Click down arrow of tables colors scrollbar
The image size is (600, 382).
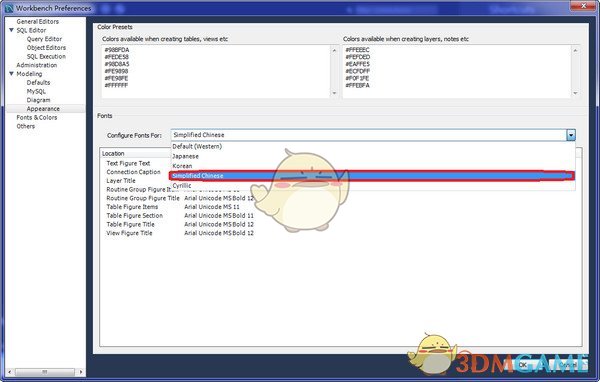point(334,93)
